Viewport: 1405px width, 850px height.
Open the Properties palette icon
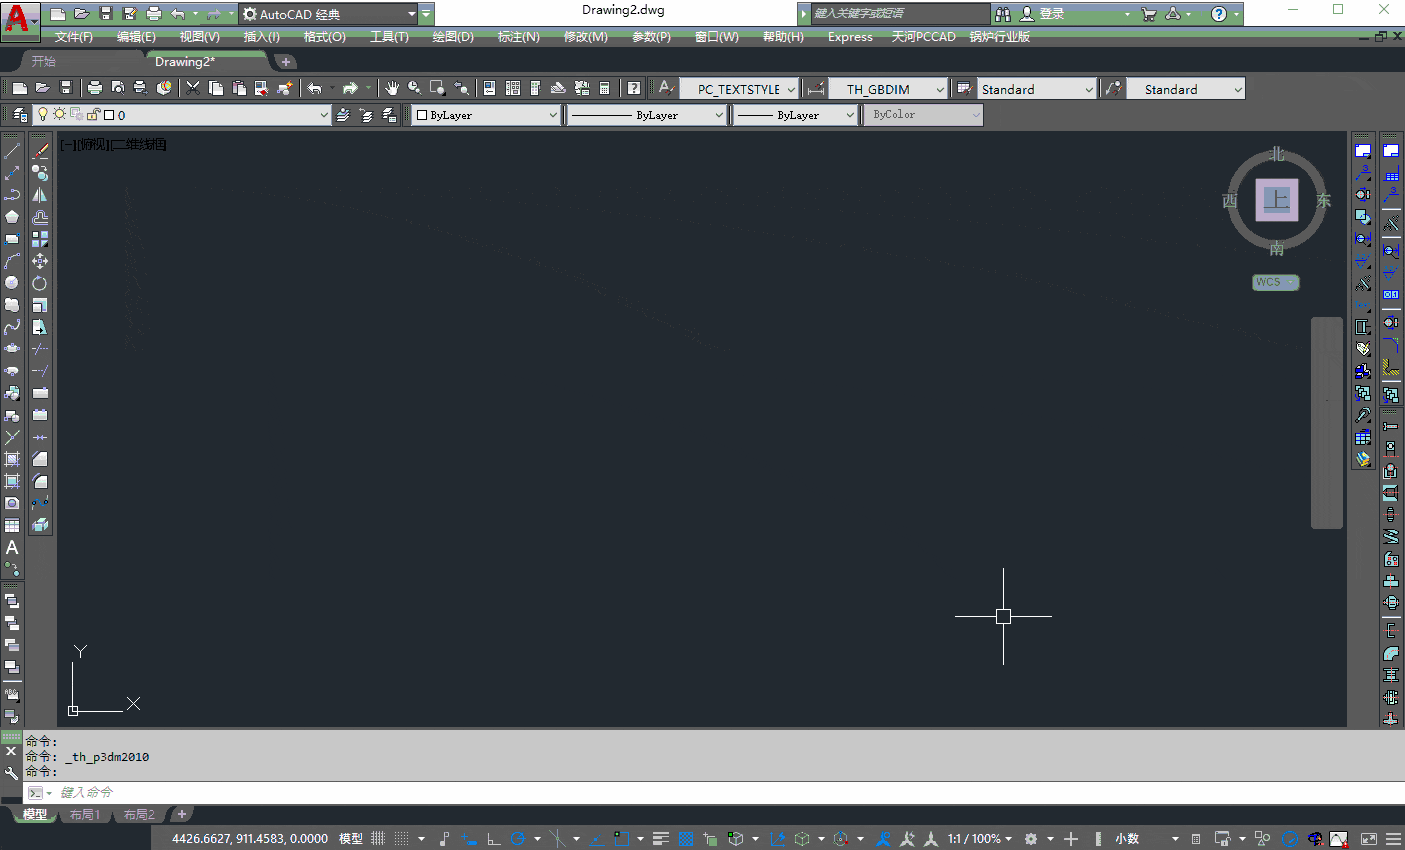[489, 88]
